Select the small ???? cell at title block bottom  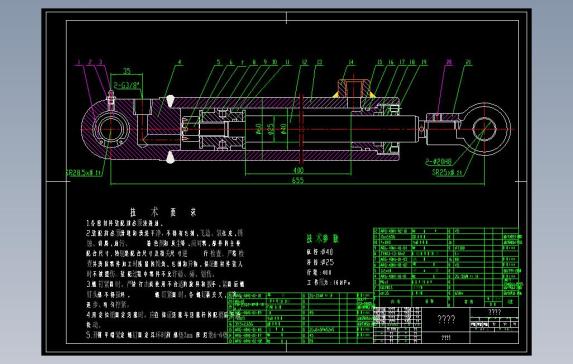(446, 338)
